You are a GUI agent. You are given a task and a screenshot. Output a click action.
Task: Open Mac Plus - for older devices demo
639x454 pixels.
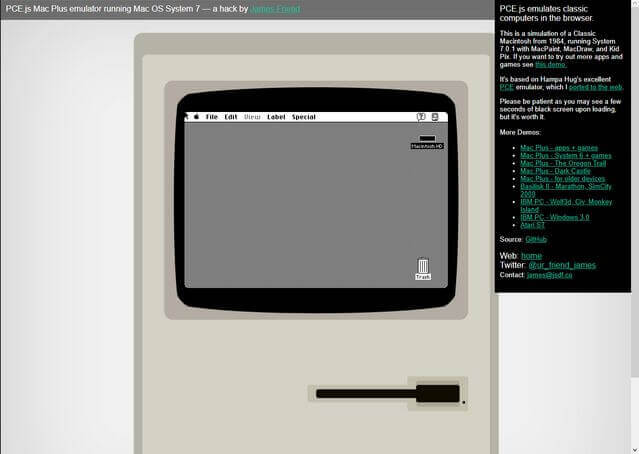[562, 179]
